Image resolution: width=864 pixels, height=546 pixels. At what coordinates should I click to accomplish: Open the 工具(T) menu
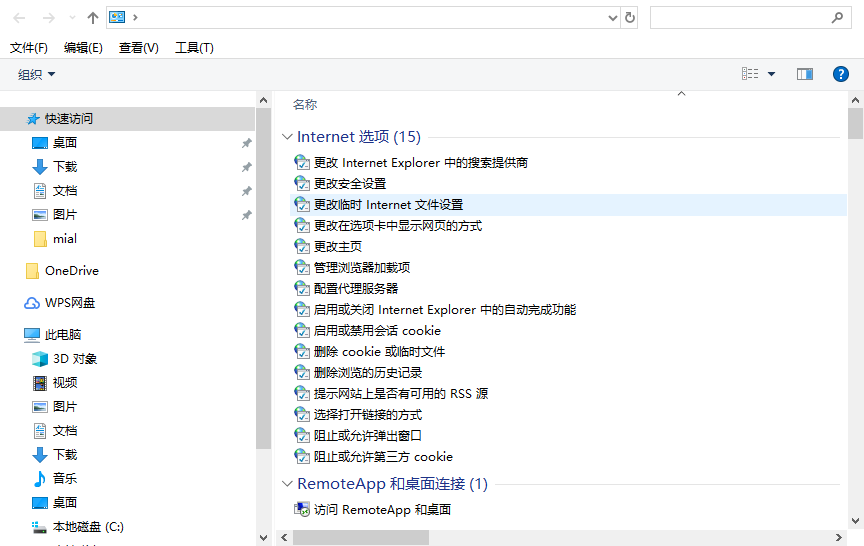coord(194,48)
